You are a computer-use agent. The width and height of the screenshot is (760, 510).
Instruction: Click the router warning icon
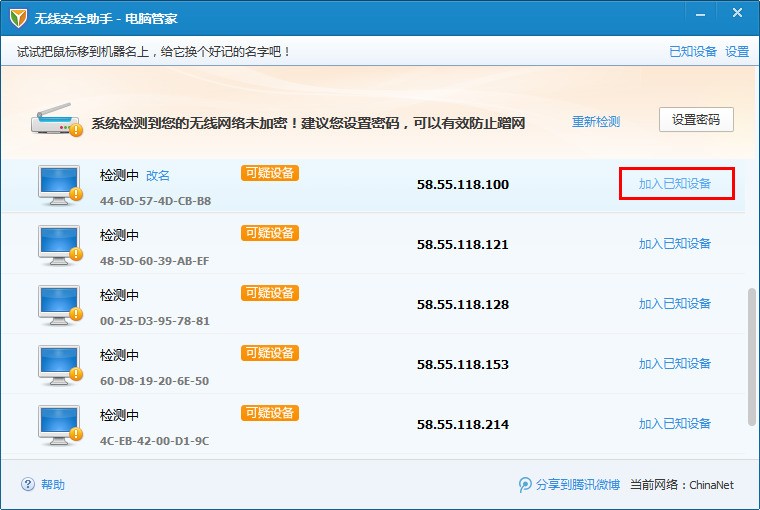pos(57,119)
